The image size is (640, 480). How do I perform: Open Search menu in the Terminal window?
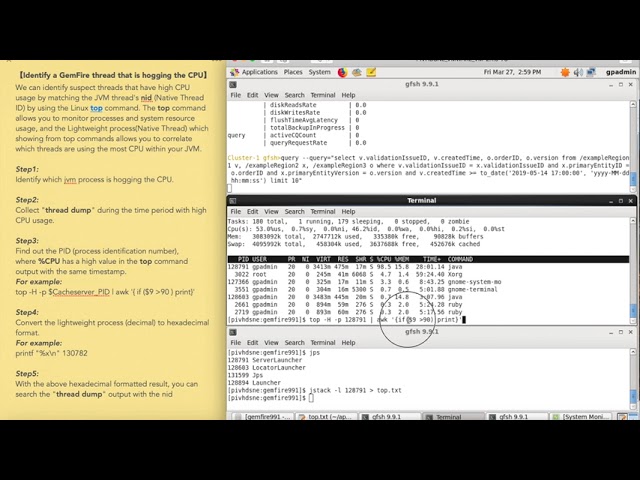tap(294, 211)
